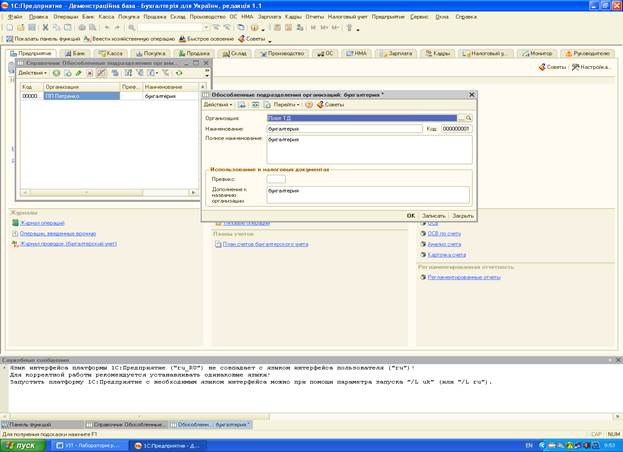Click the Записать button
Screen dimensions: 623x452
(x=433, y=215)
